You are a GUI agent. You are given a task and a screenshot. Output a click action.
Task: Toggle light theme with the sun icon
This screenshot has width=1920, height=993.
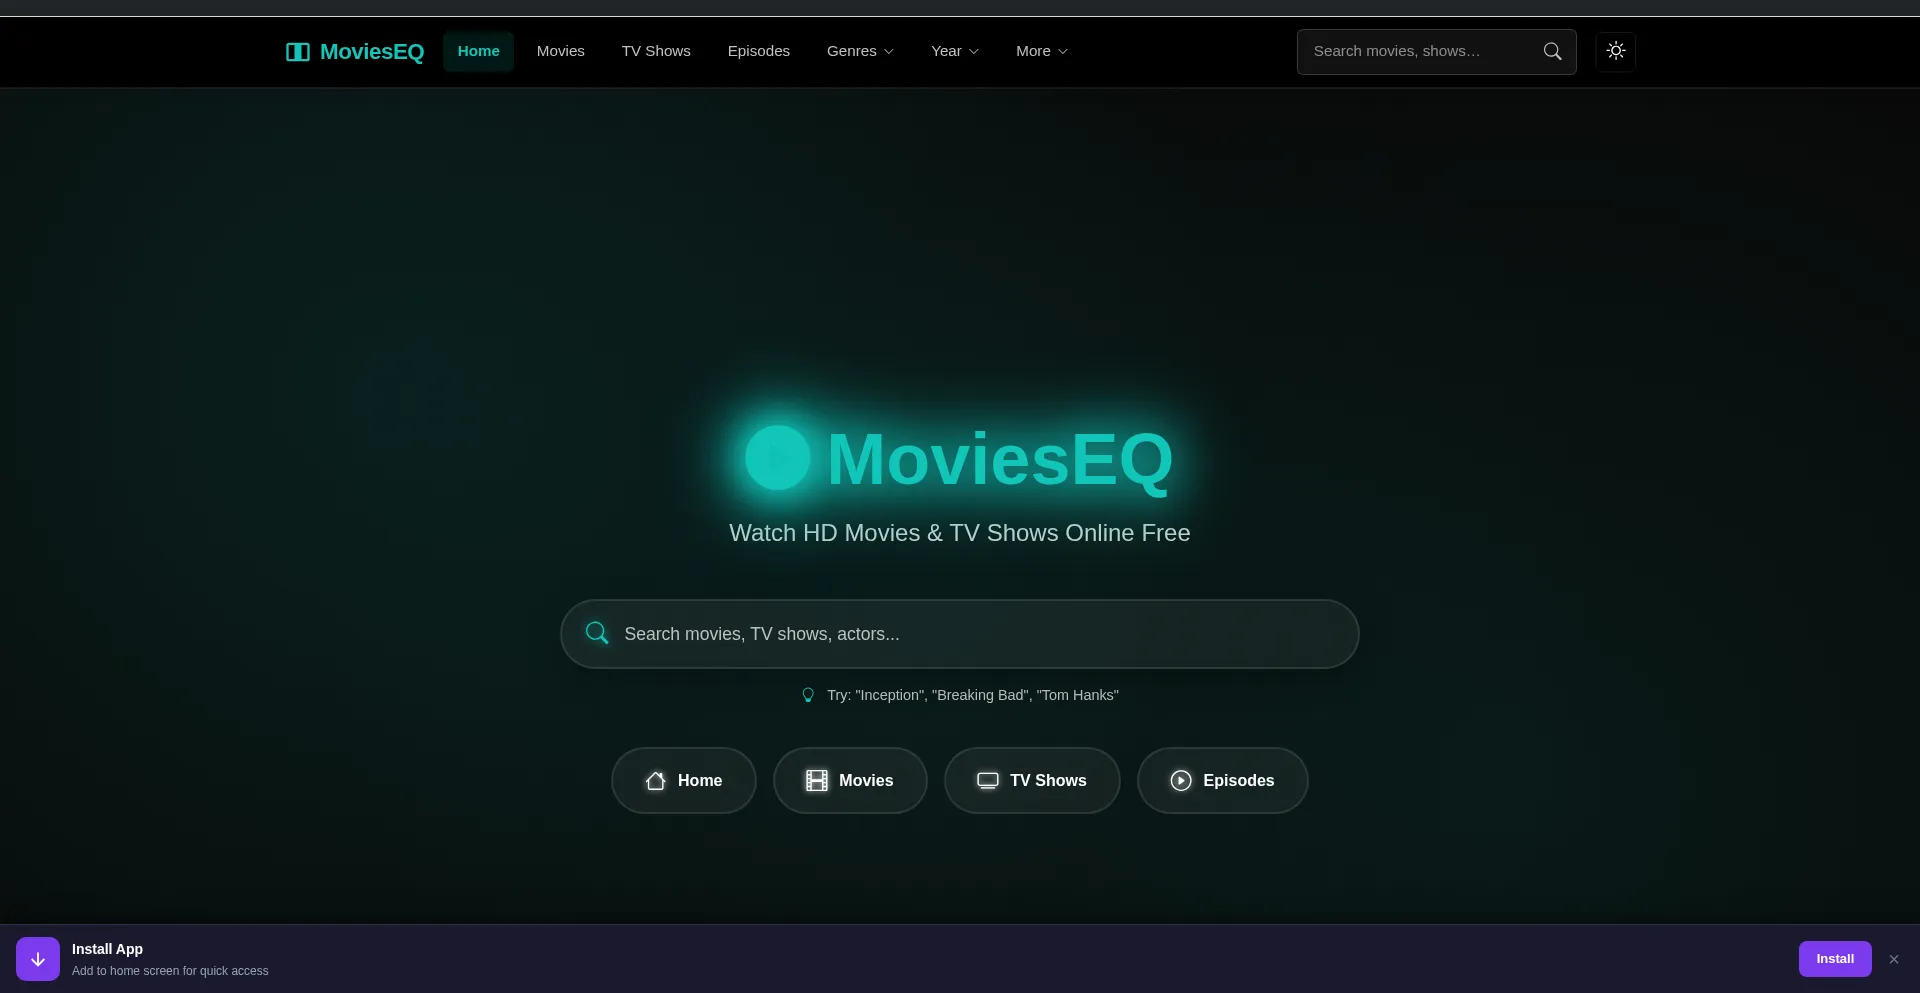(x=1616, y=51)
